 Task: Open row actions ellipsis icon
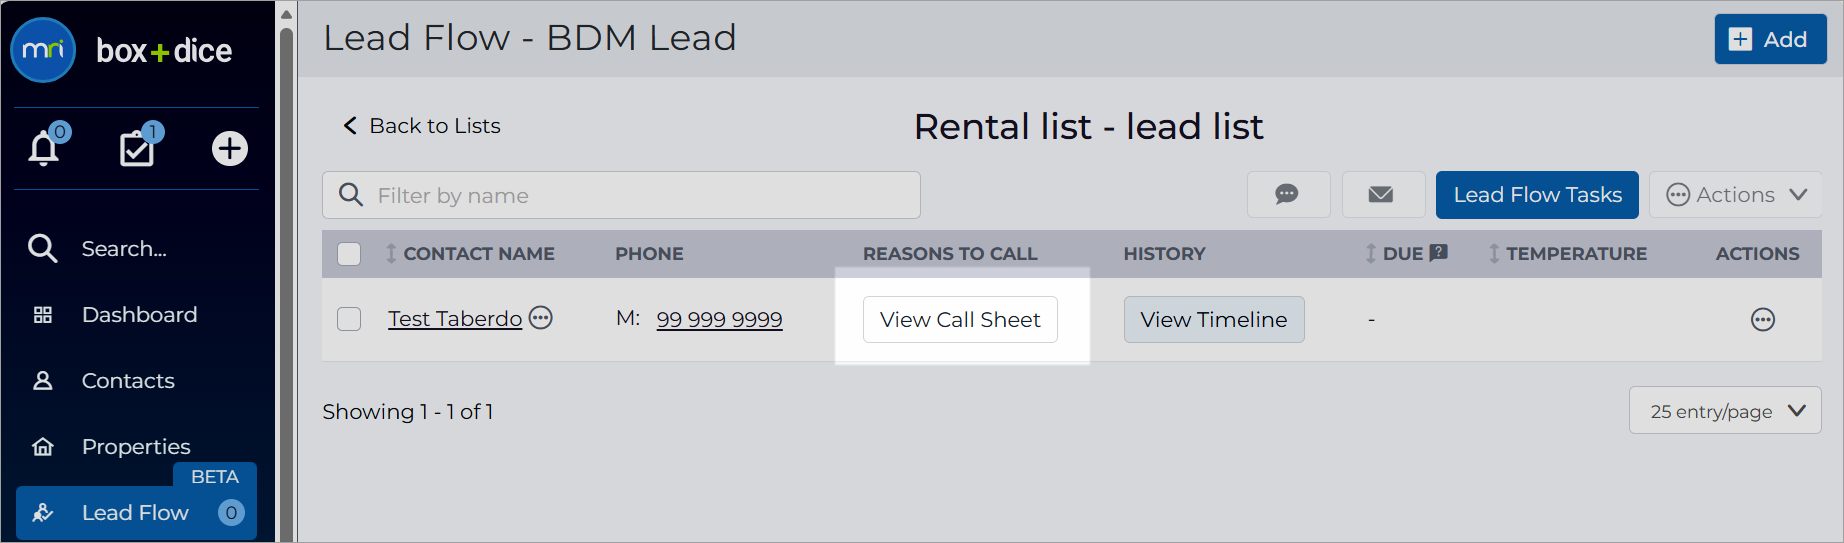point(1763,320)
